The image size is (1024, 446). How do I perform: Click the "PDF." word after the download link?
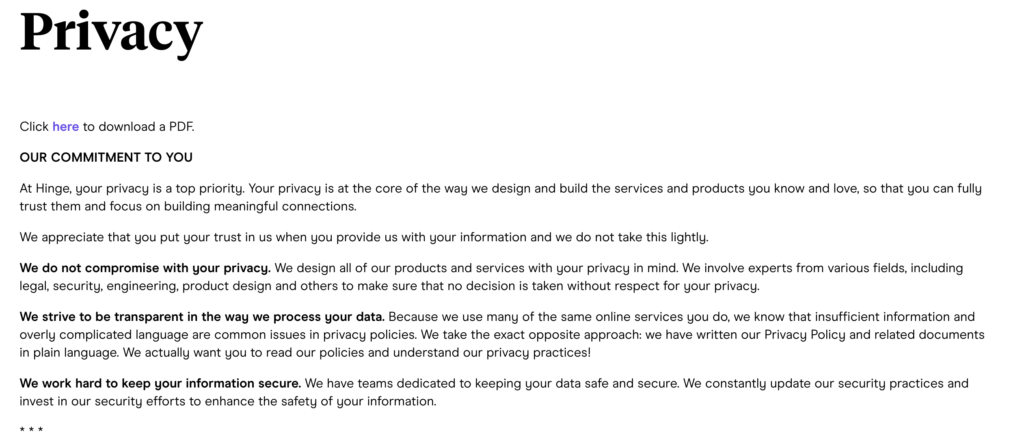(x=182, y=127)
